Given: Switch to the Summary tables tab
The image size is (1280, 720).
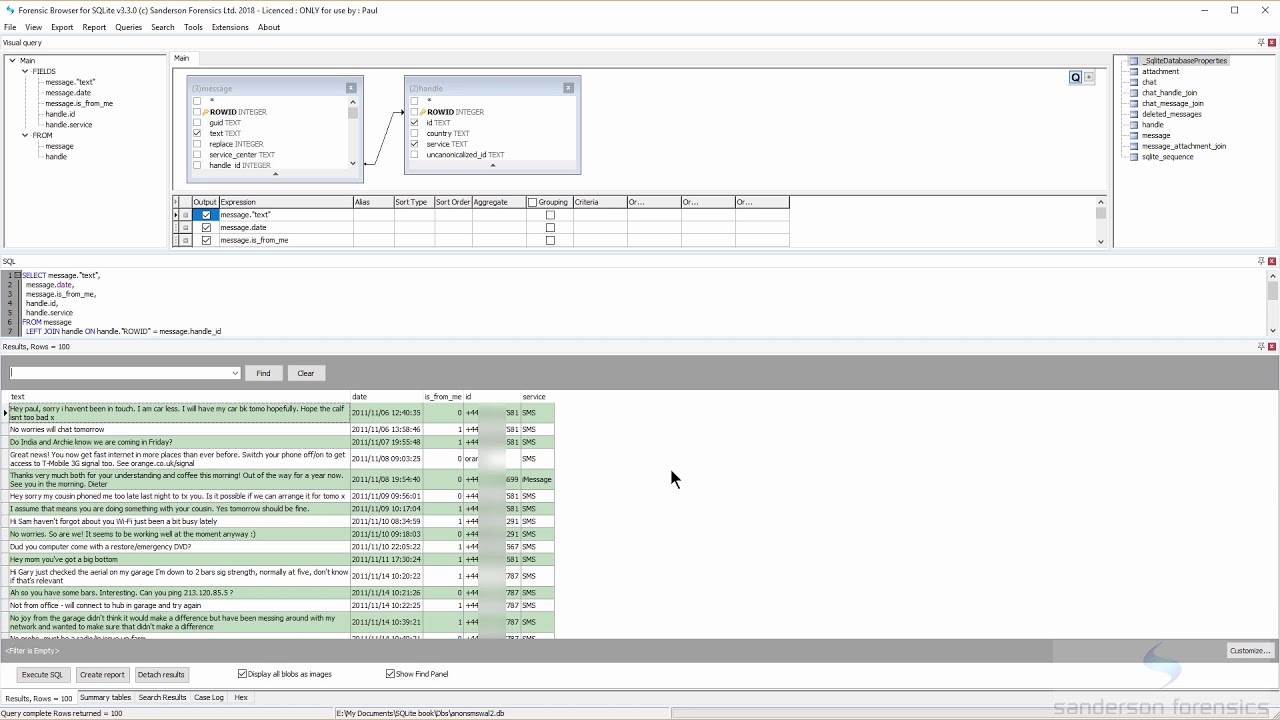Looking at the screenshot, I should point(106,698).
